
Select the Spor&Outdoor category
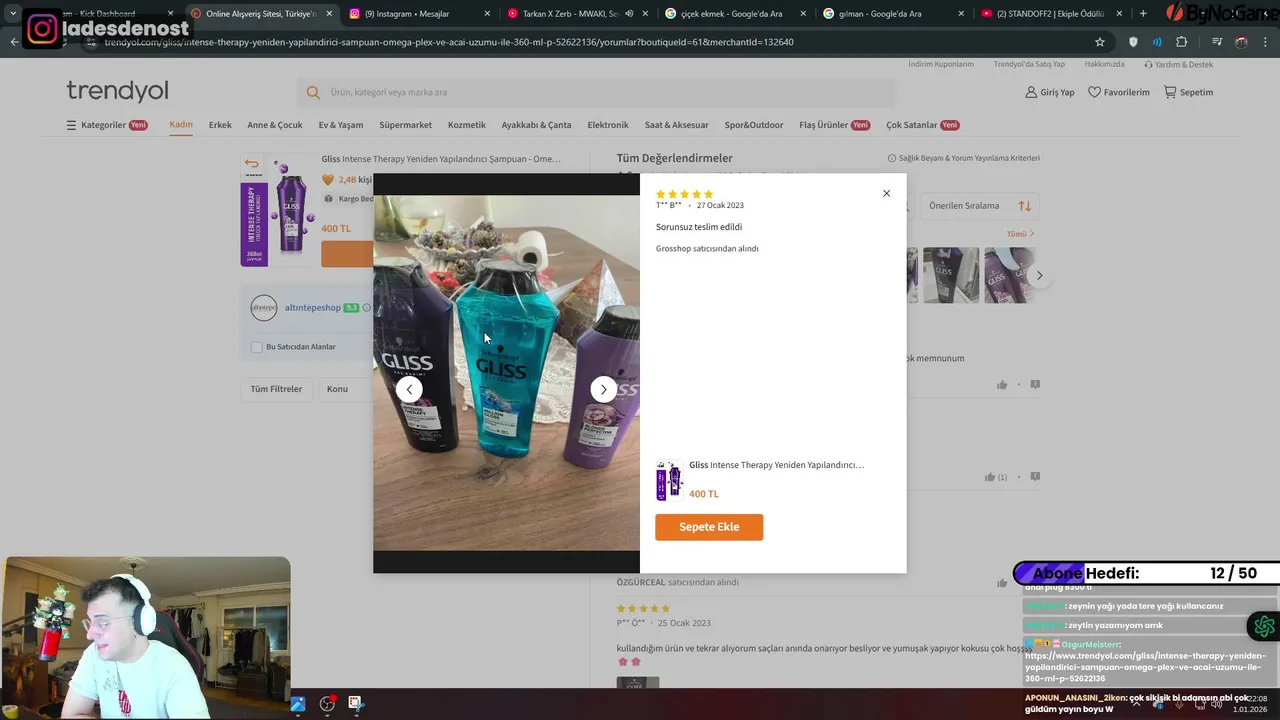[x=754, y=125]
